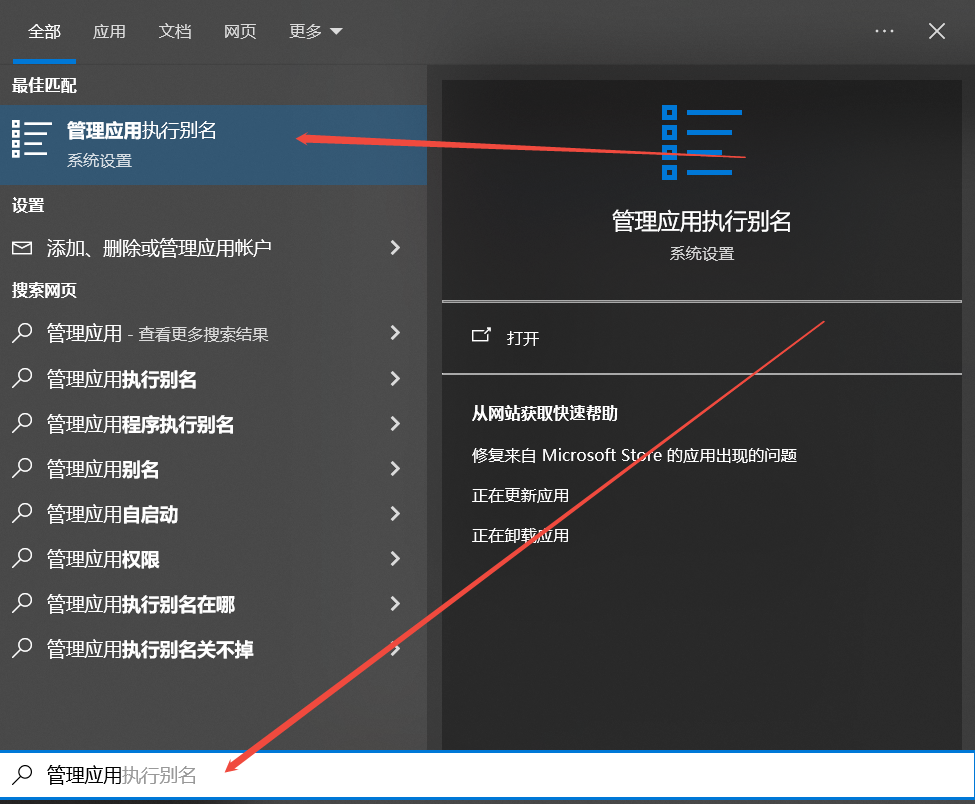Click search icon beside 管理应用别名
Image resolution: width=975 pixels, height=804 pixels.
pyautogui.click(x=22, y=468)
